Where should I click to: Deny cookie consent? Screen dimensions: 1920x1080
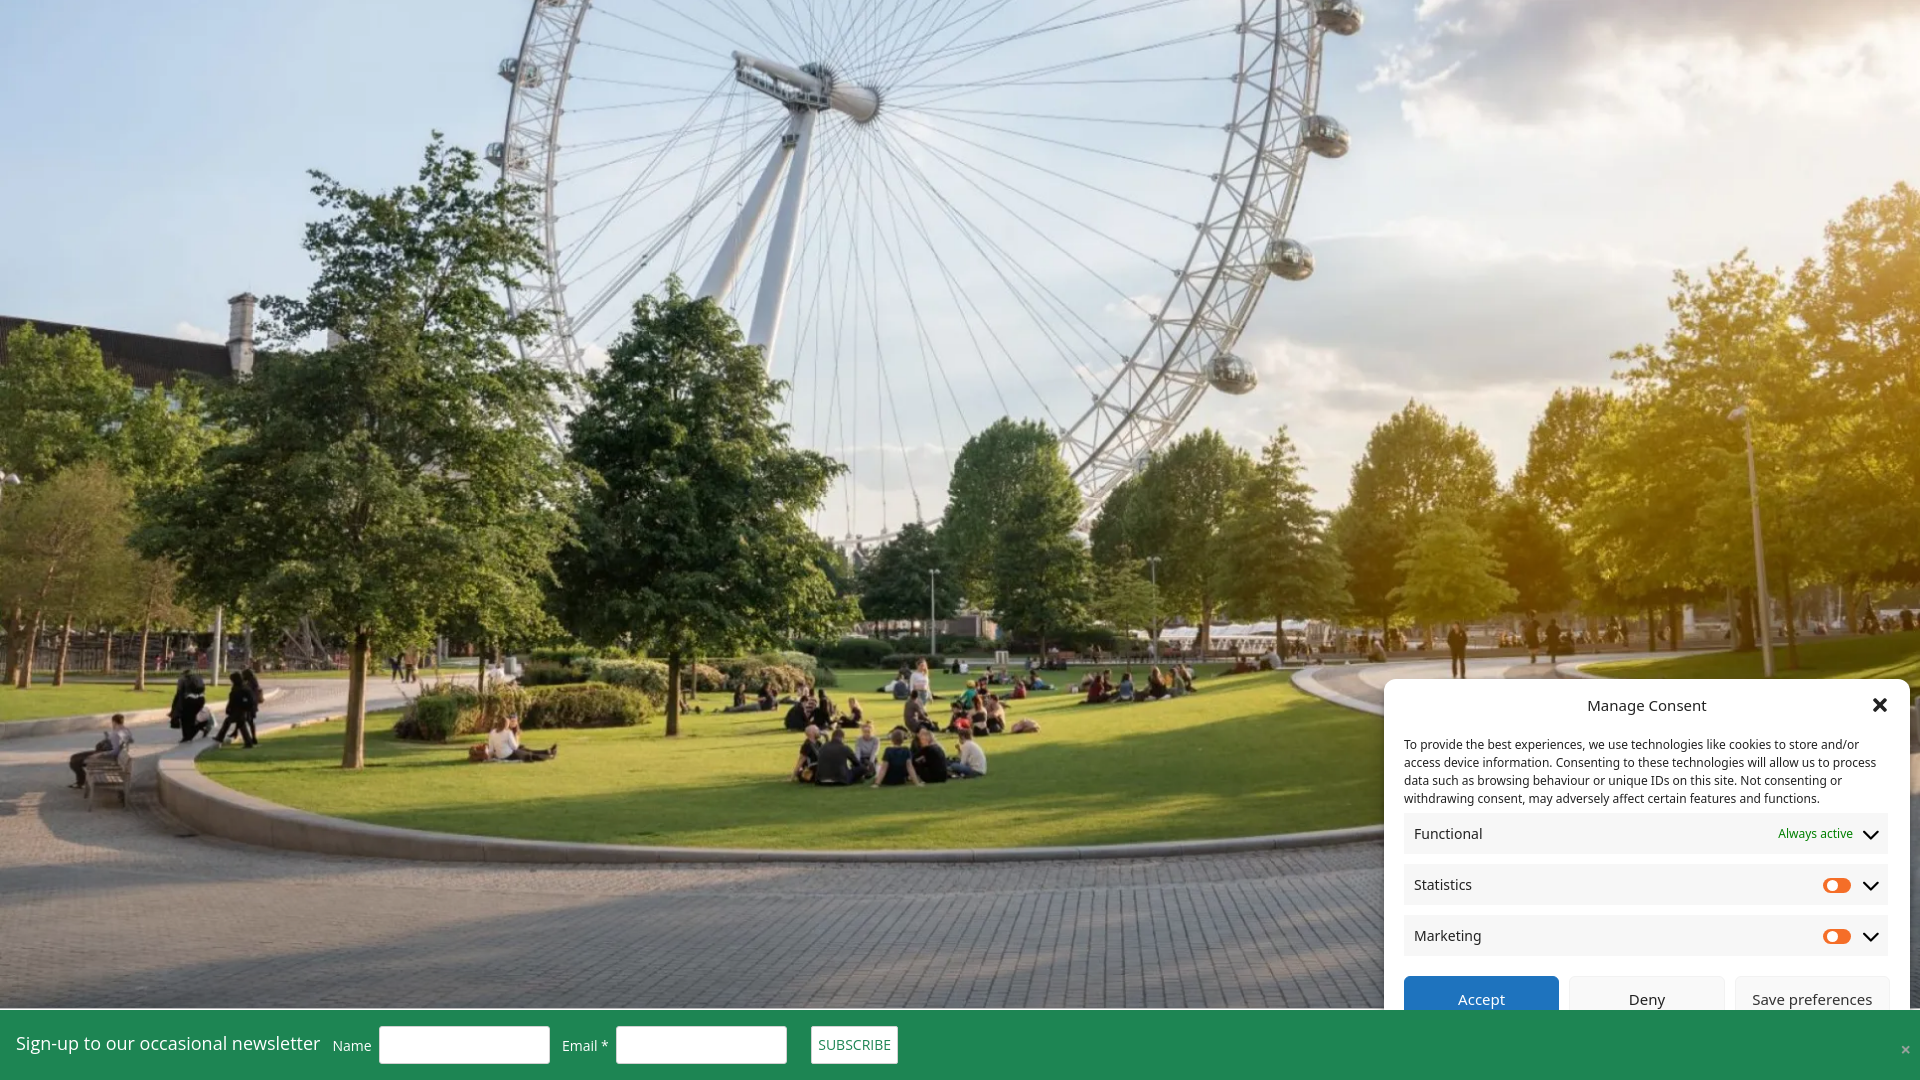tap(1646, 994)
